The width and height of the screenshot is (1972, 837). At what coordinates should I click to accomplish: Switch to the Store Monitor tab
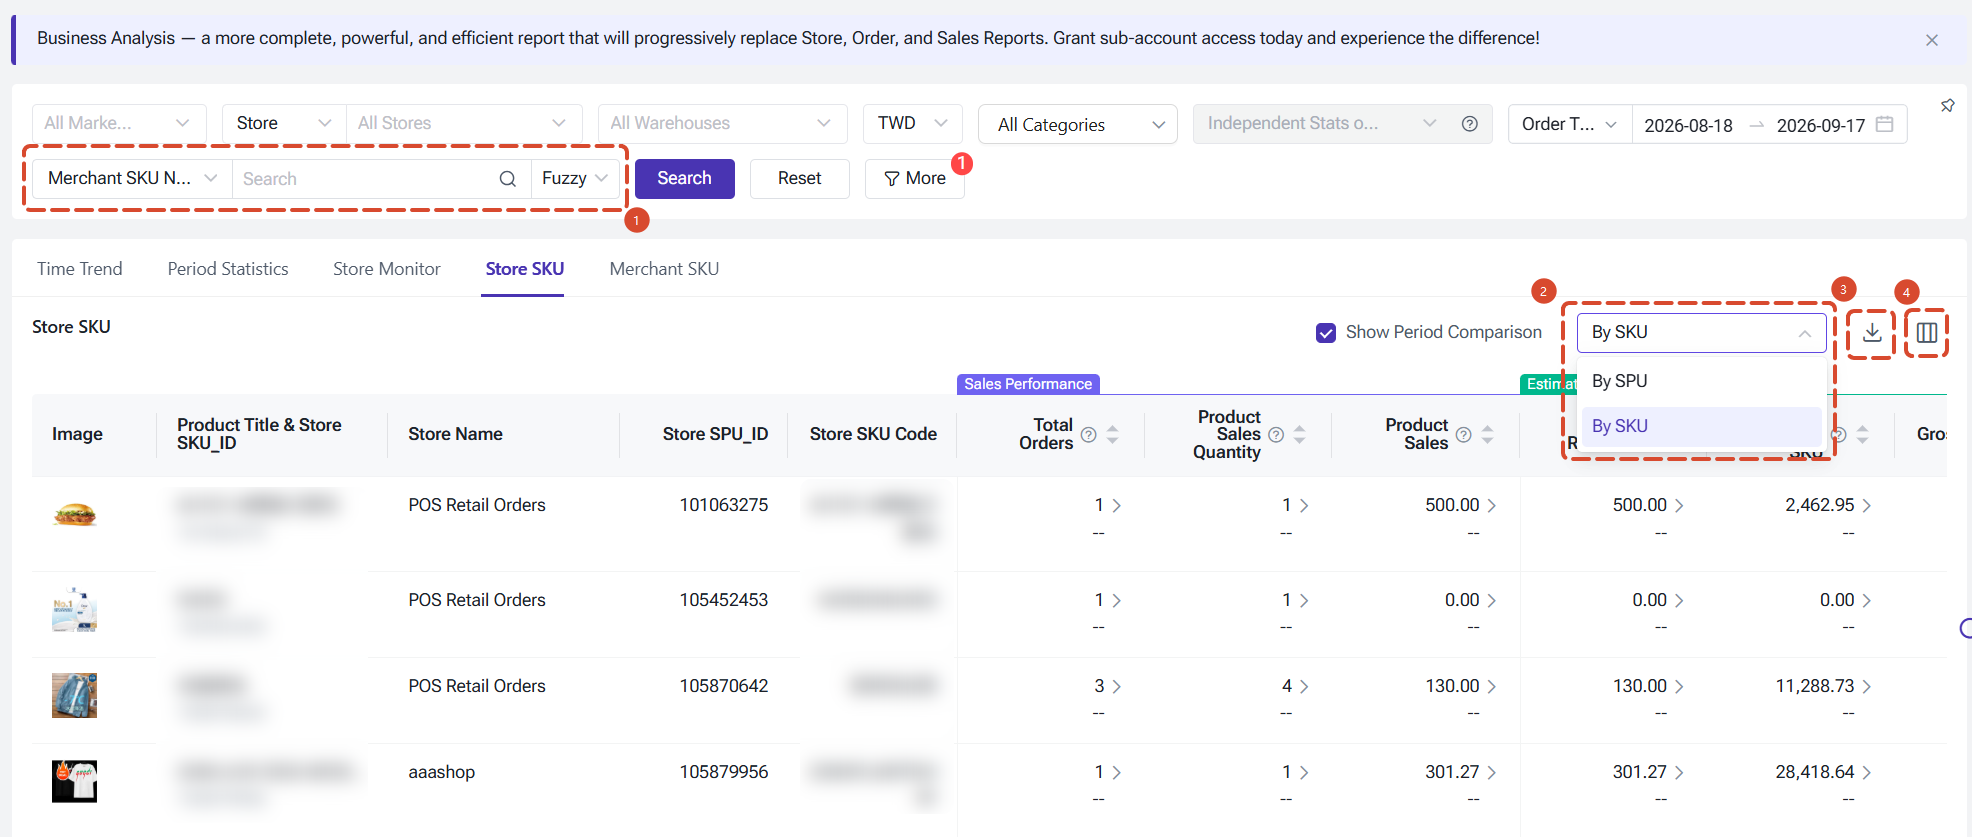[387, 269]
